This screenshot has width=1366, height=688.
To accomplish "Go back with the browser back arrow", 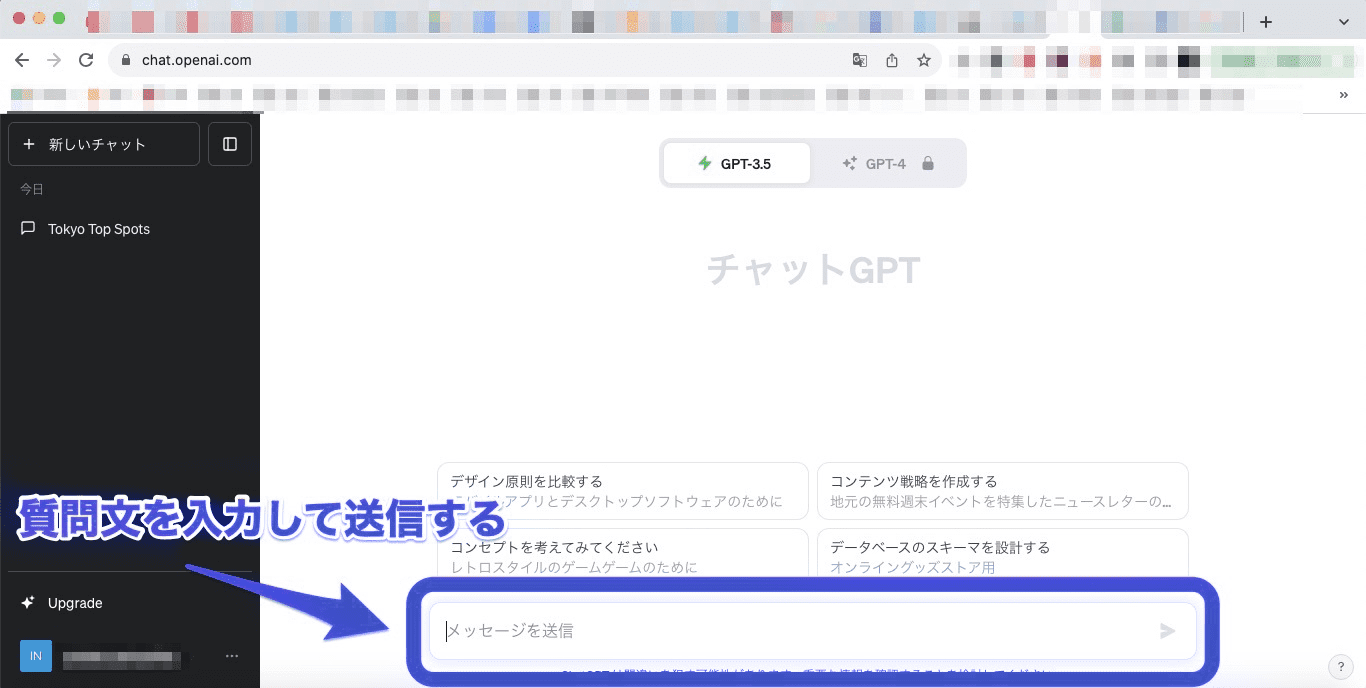I will (x=22, y=60).
